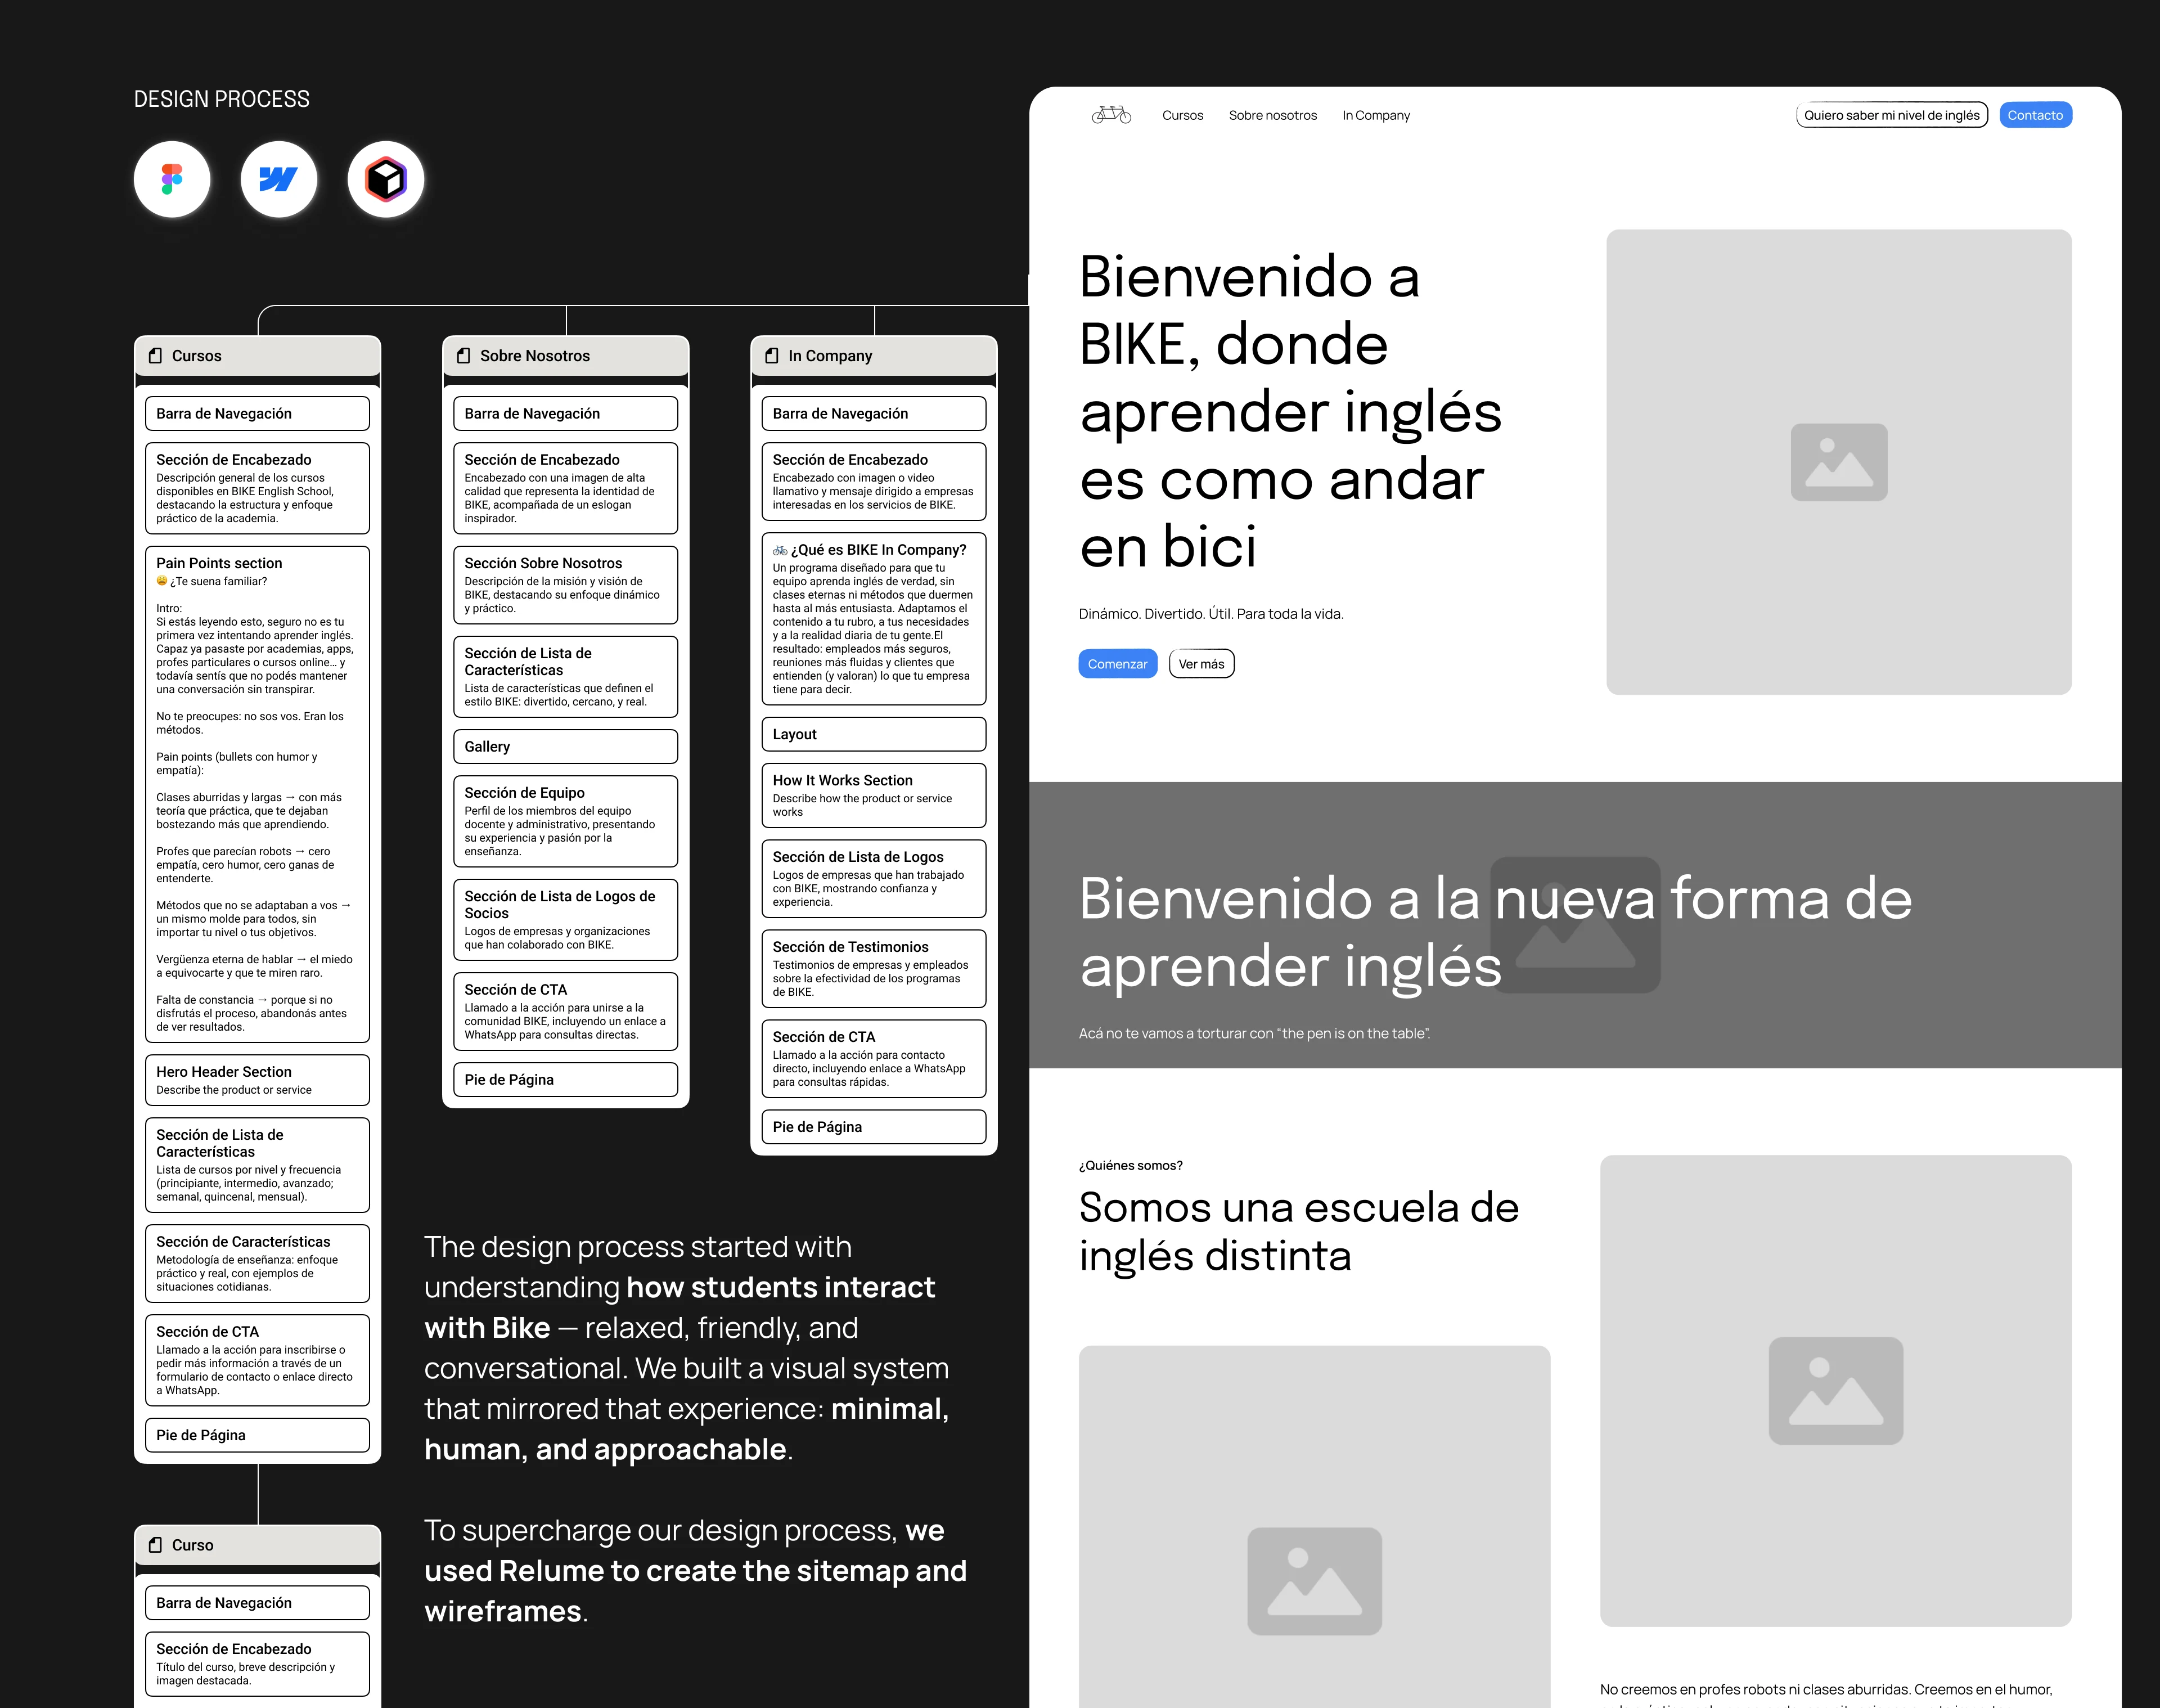Viewport: 2160px width, 1708px height.
Task: Open the Cursos nav menu item
Action: (x=1182, y=115)
